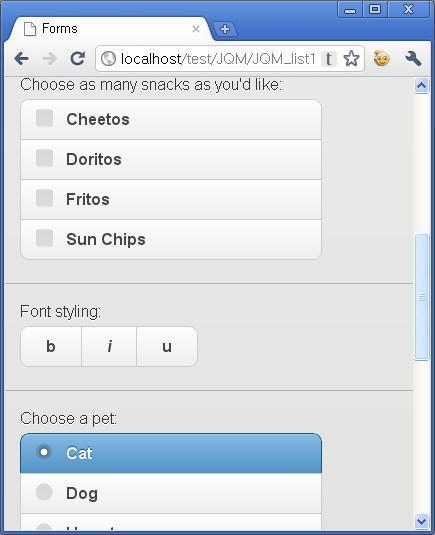The width and height of the screenshot is (435, 535).
Task: Bookmark this page with the star icon
Action: pos(351,59)
